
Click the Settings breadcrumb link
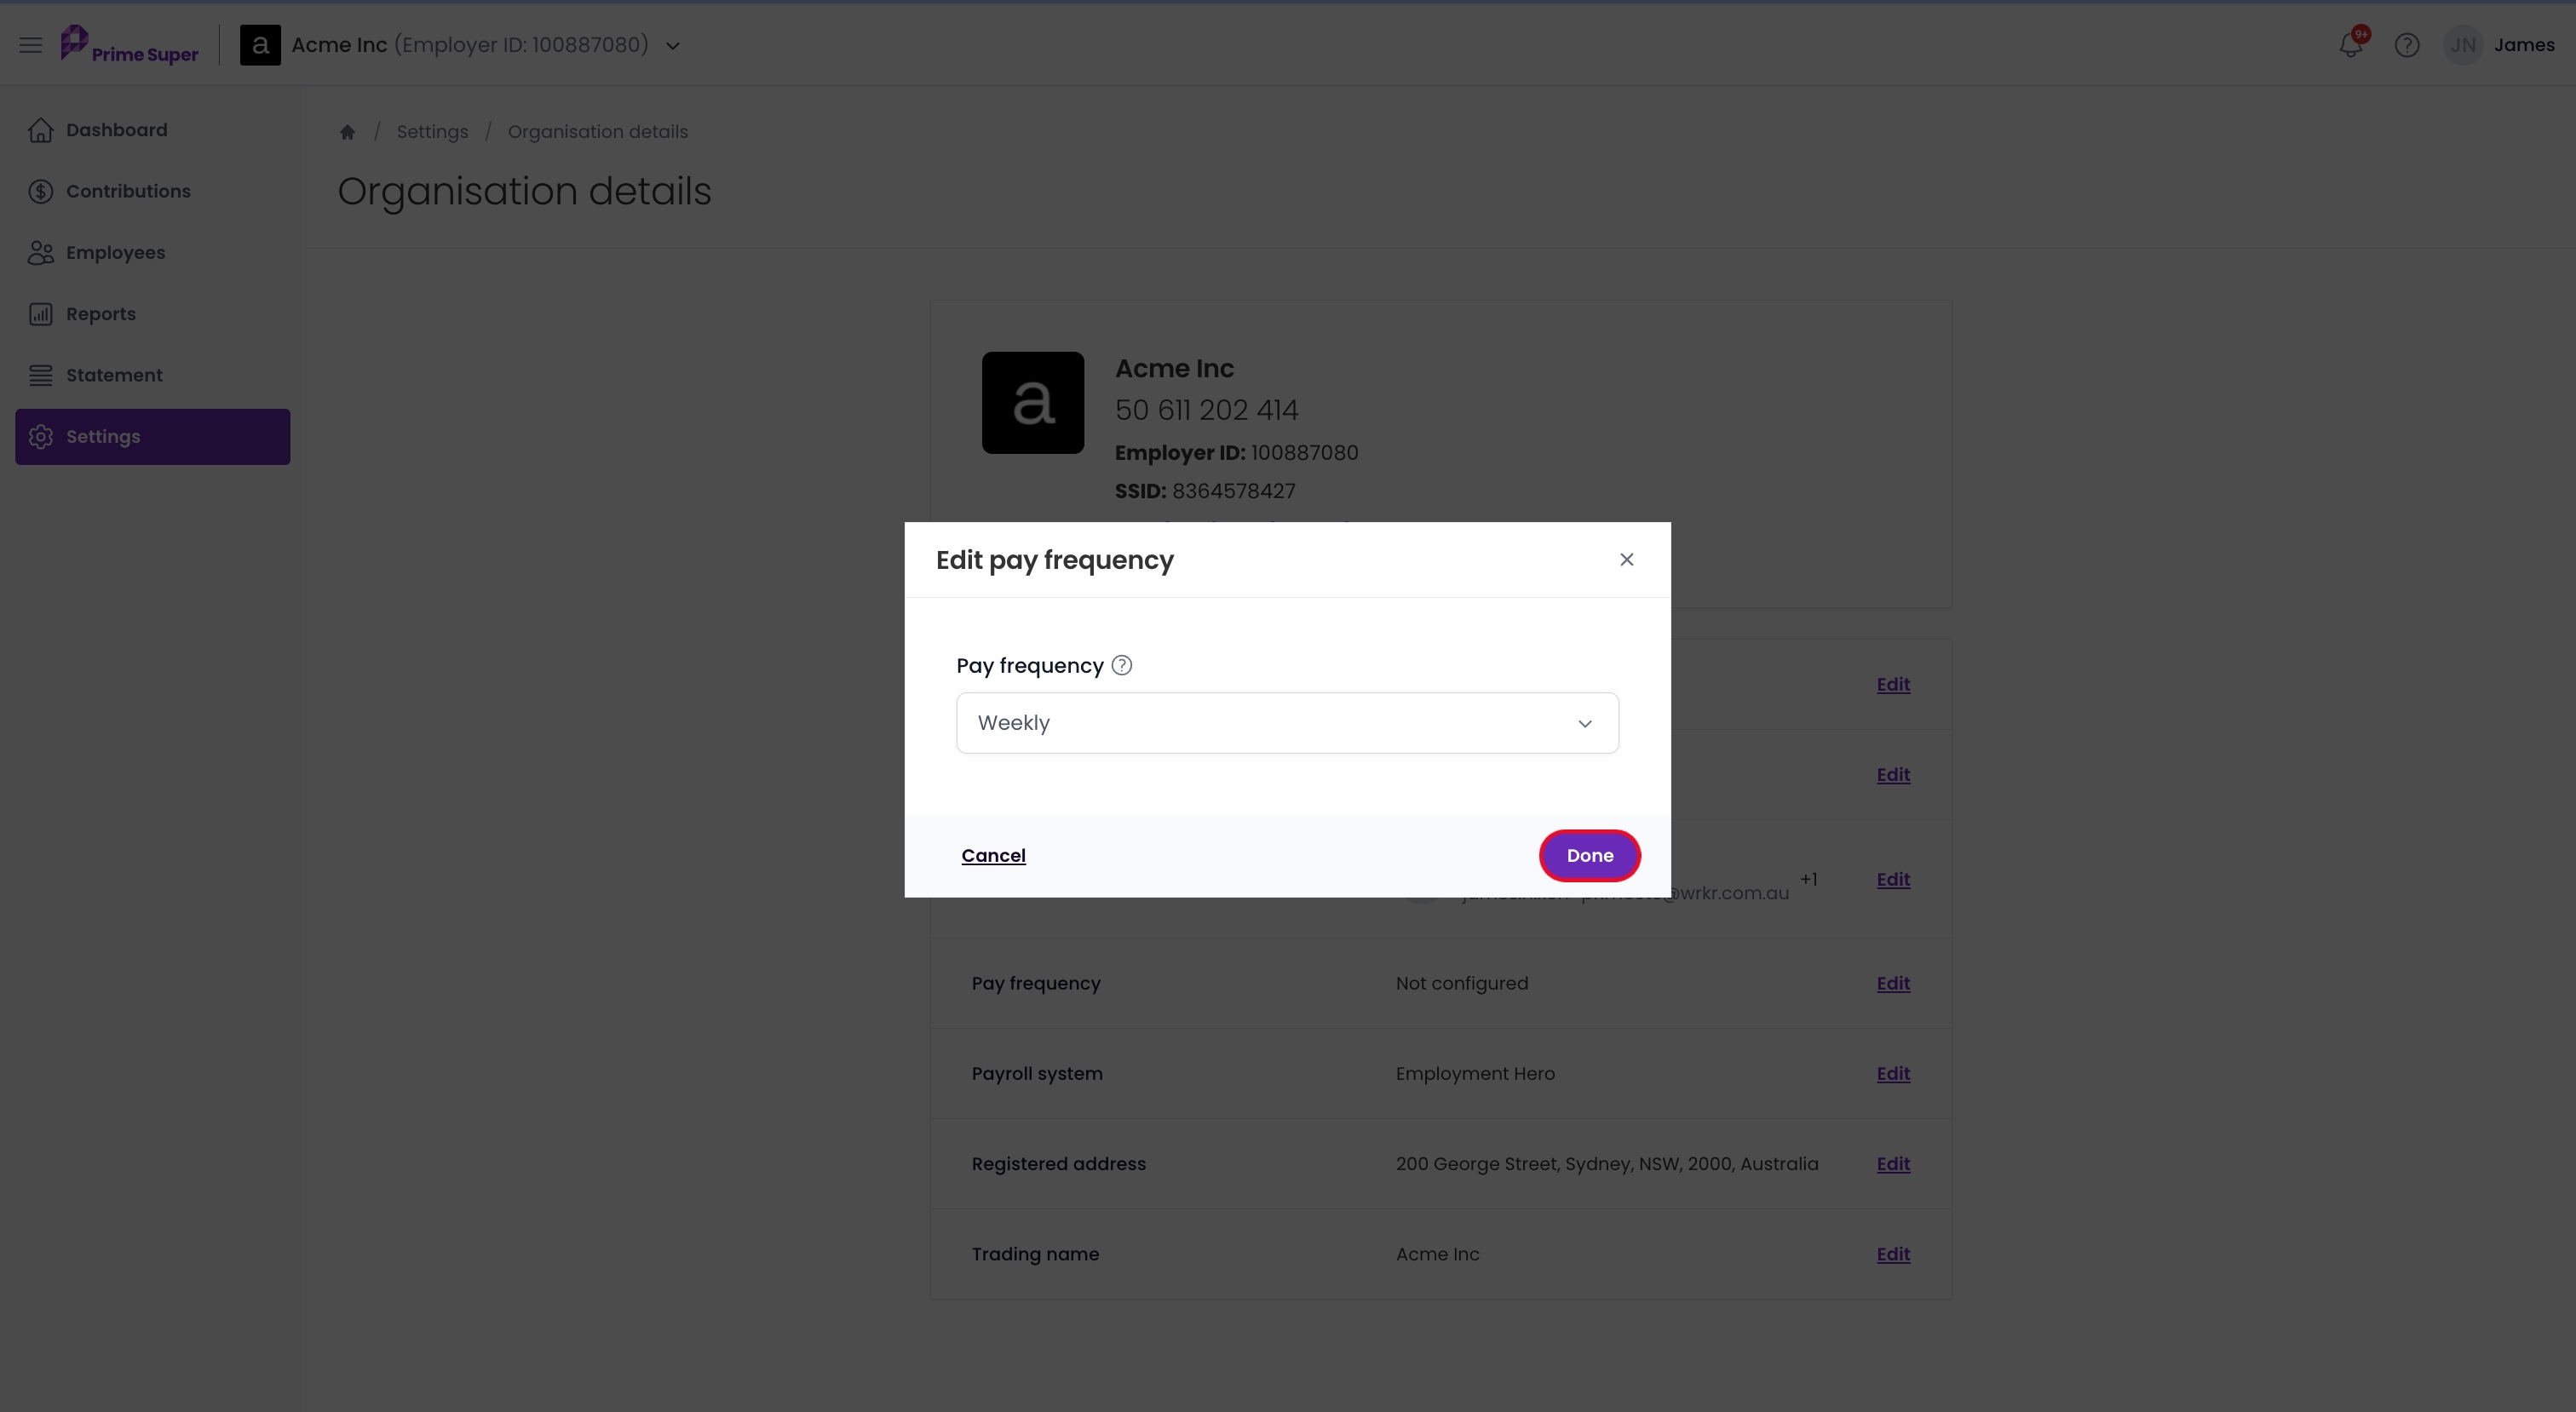[x=432, y=132]
